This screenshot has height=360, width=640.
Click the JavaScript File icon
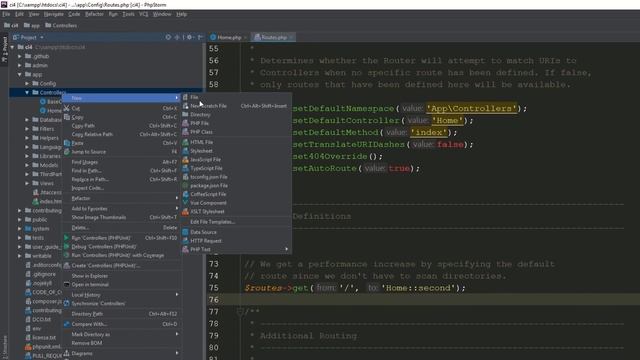coord(185,160)
